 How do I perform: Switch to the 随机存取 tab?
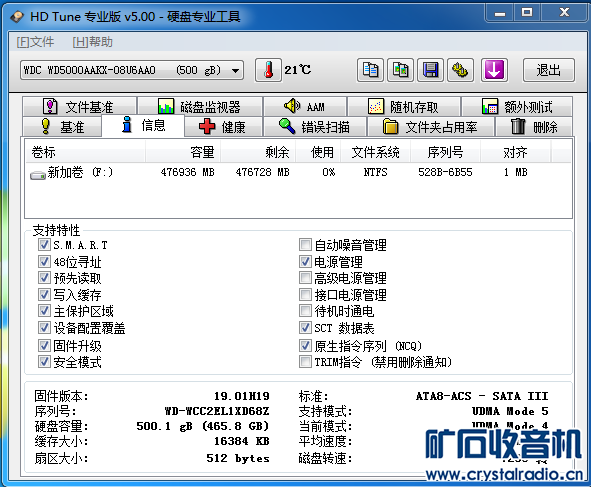point(404,107)
